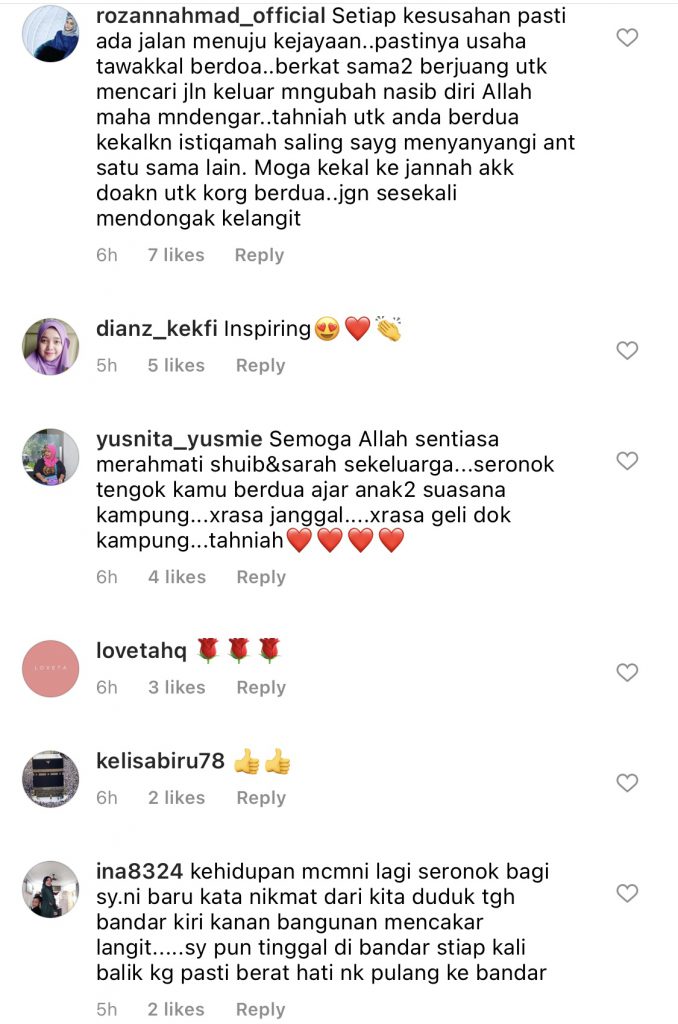The image size is (678, 1024).
Task: Reply to the lovetahq roses comment
Action: point(261,688)
